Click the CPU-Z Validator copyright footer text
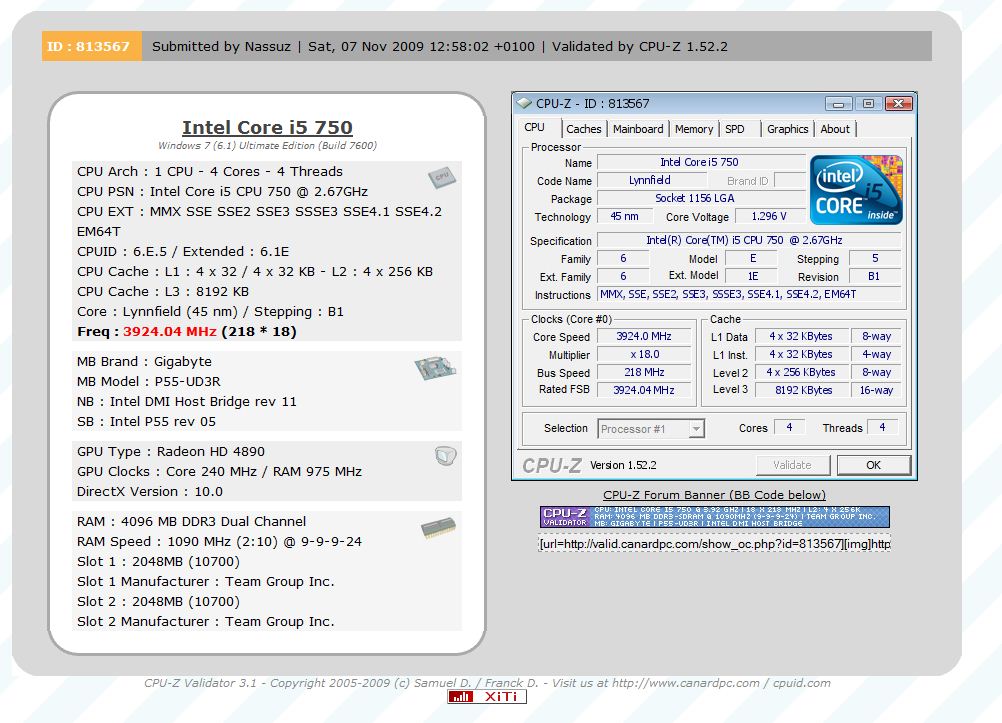 tap(487, 683)
